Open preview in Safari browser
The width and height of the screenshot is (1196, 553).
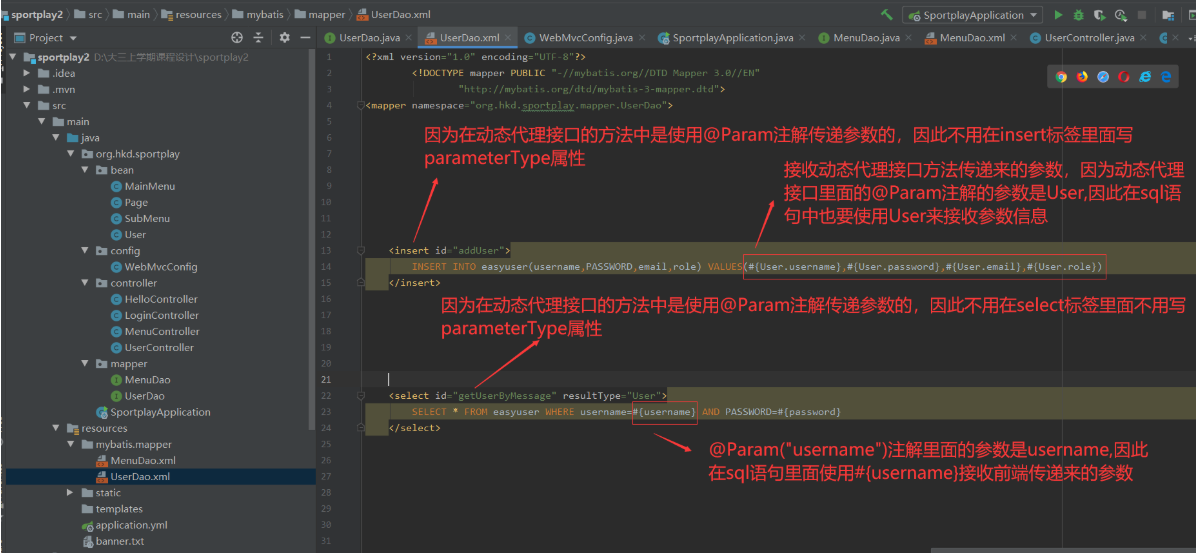(x=1103, y=76)
